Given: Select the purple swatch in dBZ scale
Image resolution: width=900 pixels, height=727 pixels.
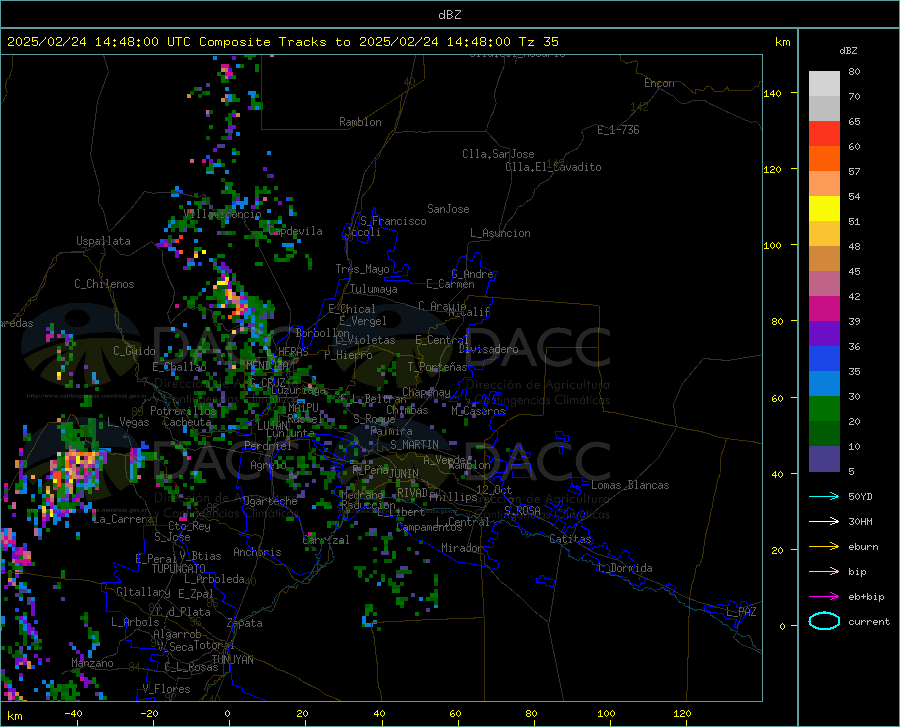Looking at the screenshot, I should click(824, 334).
